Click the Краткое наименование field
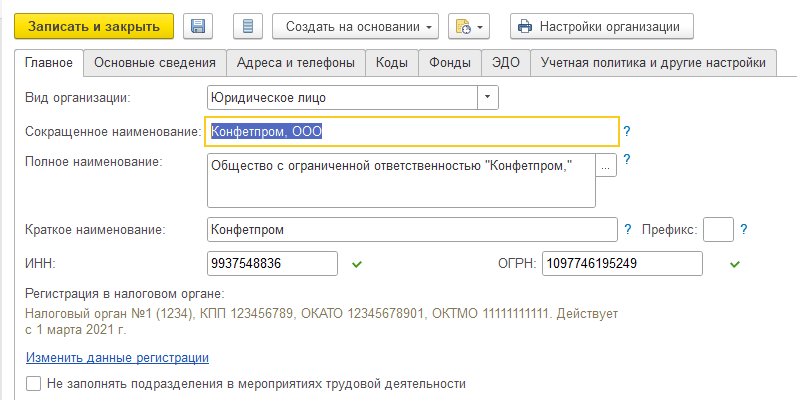 [x=412, y=230]
